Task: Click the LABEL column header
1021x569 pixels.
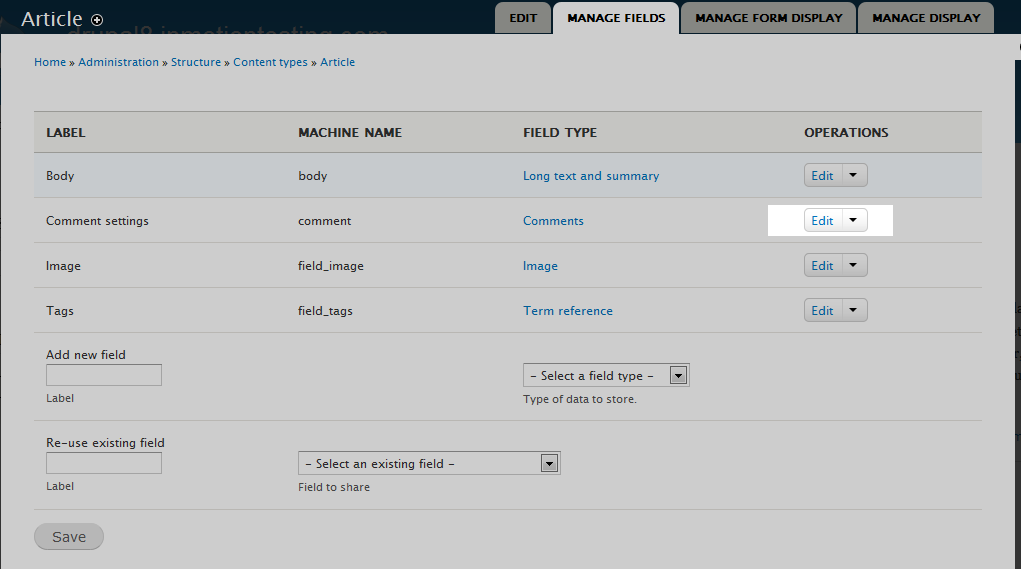Action: click(66, 132)
